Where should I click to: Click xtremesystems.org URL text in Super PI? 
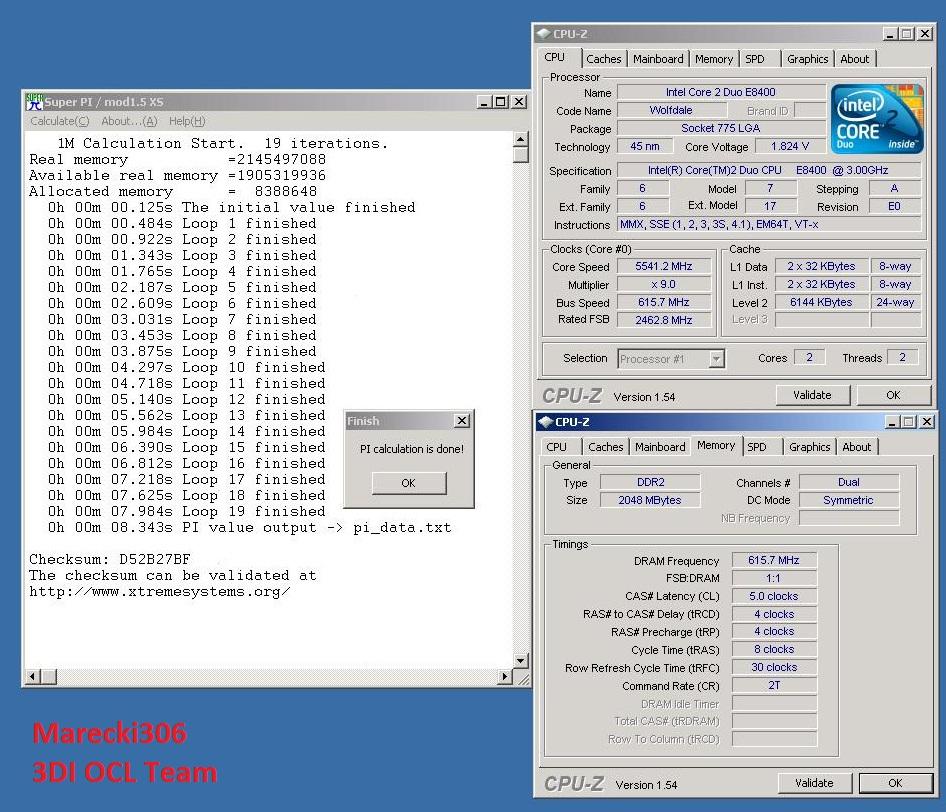(x=160, y=592)
